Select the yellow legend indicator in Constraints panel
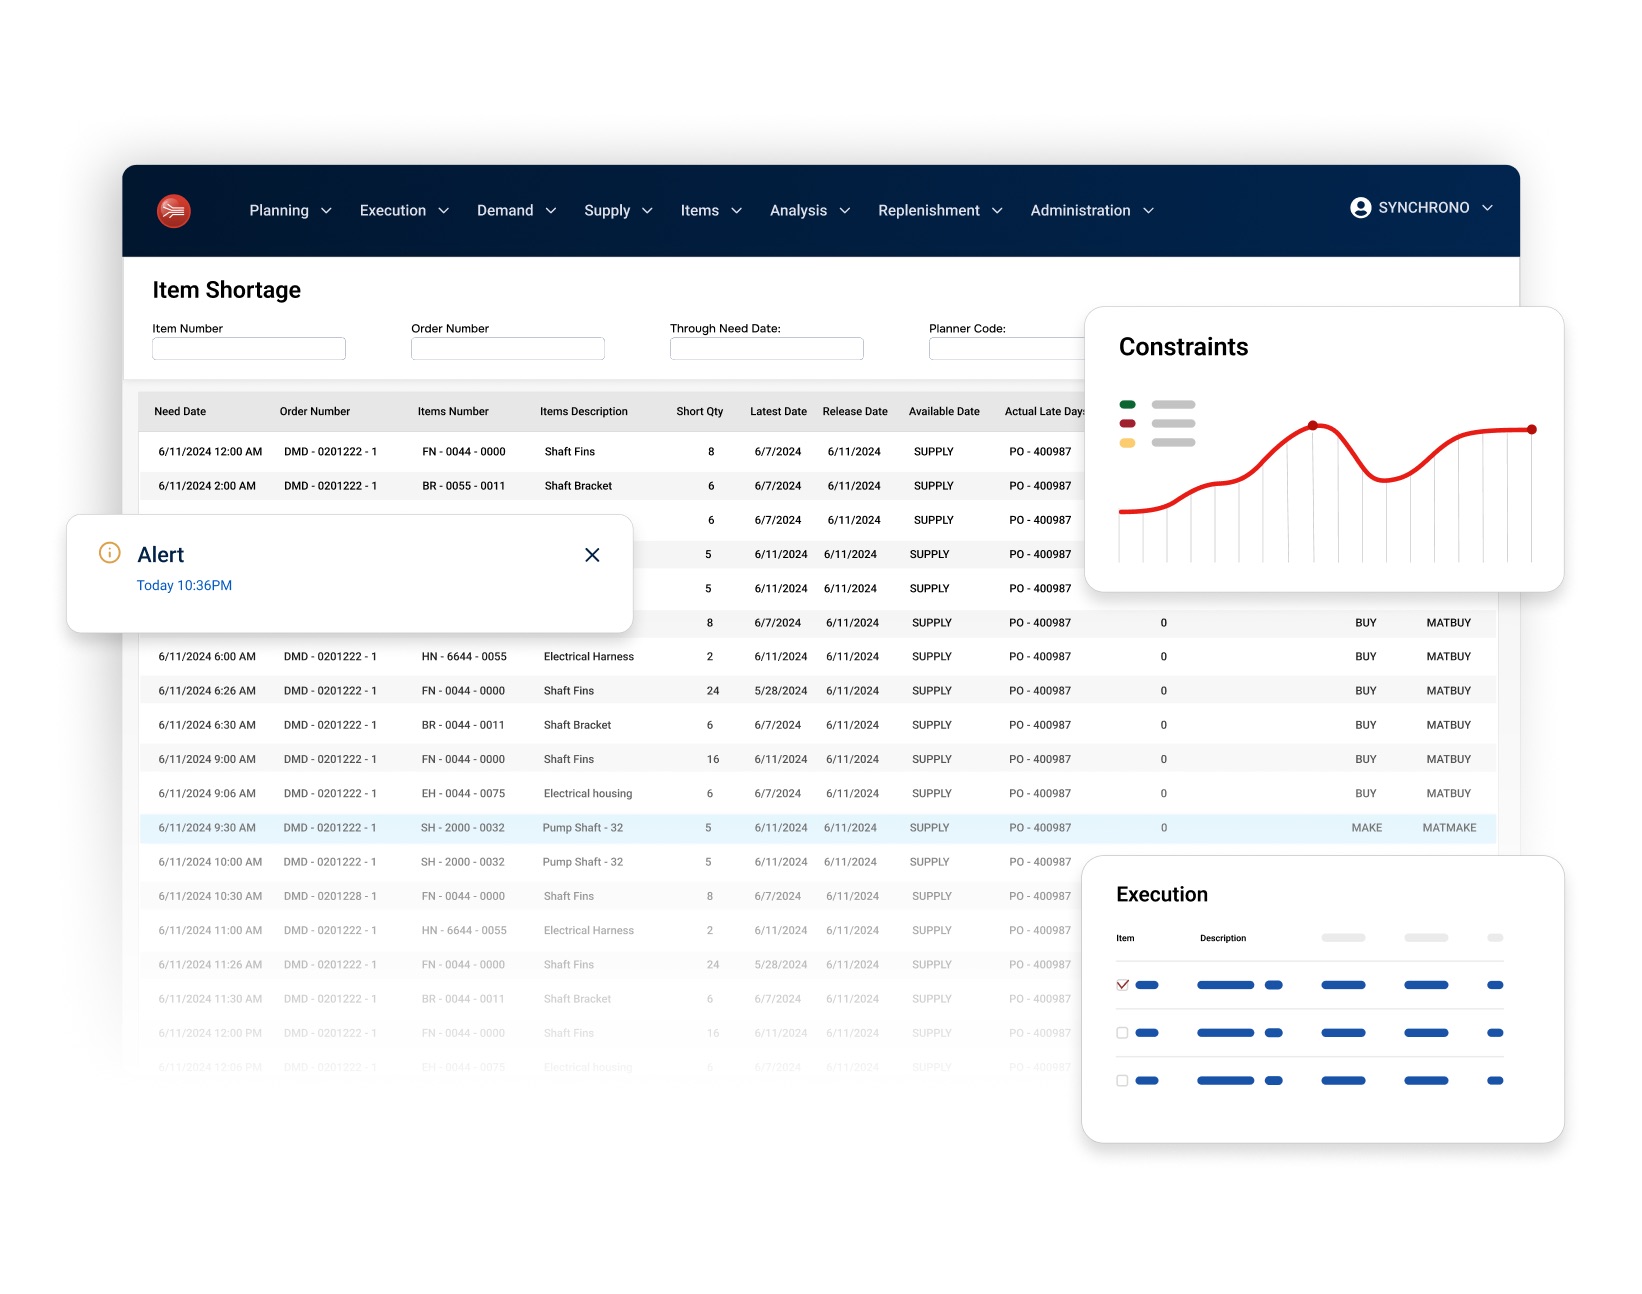The height and width of the screenshot is (1294, 1642). coord(1127,442)
